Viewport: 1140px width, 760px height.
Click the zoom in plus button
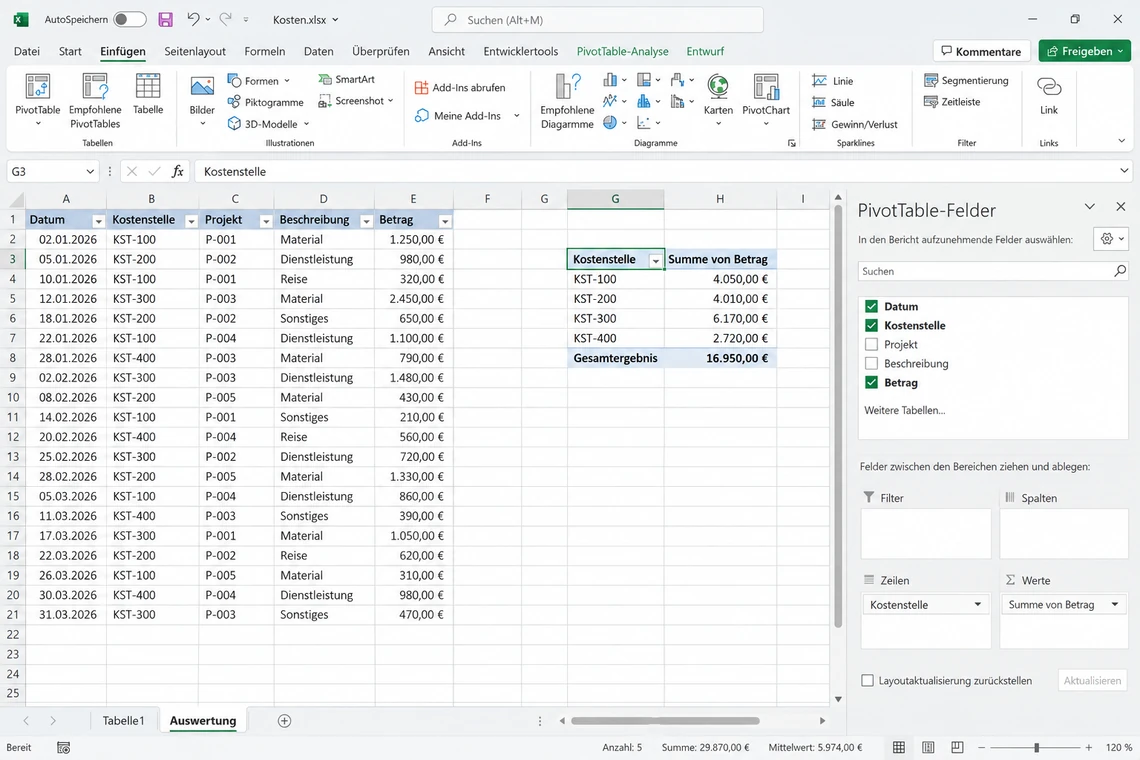coord(1088,748)
